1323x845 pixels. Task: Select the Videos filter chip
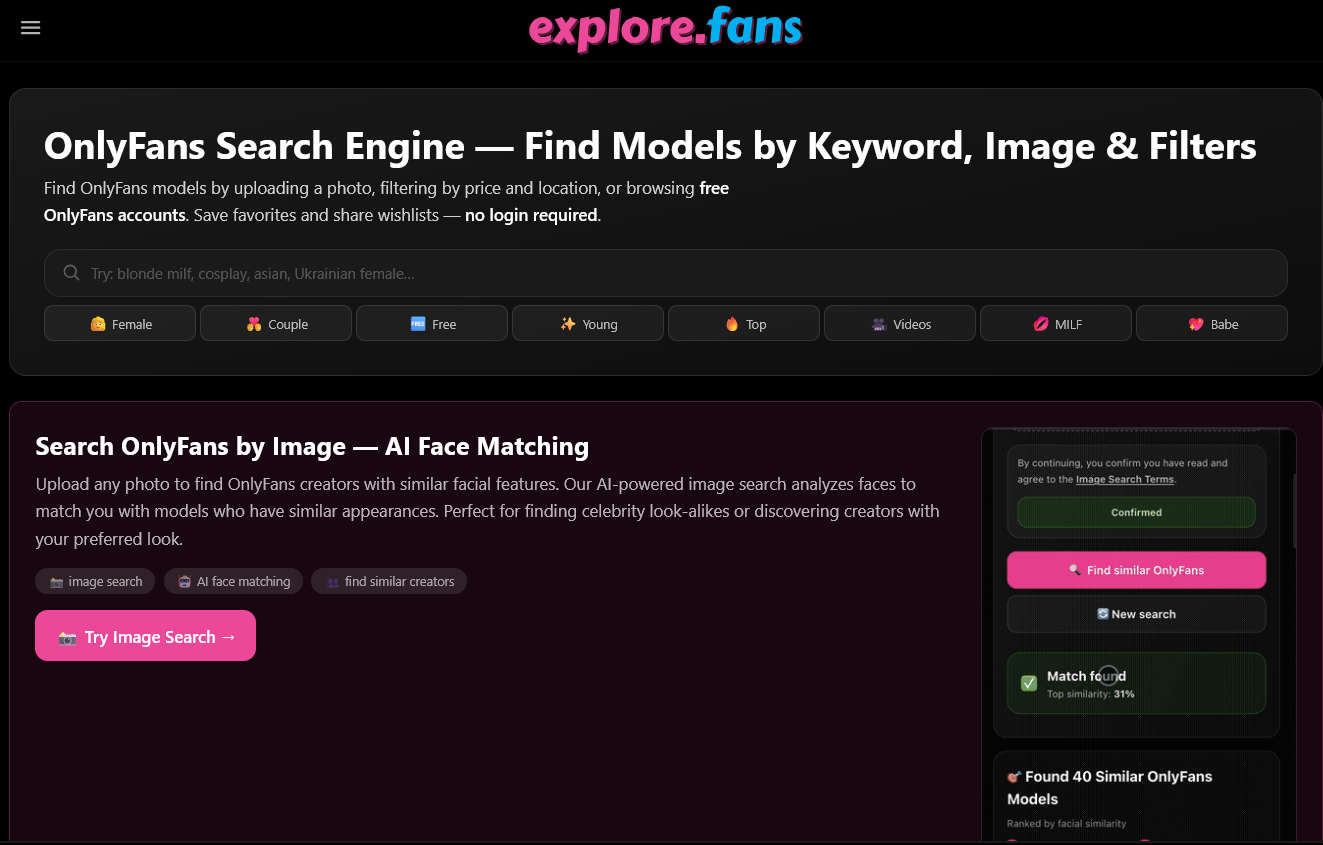click(x=900, y=324)
